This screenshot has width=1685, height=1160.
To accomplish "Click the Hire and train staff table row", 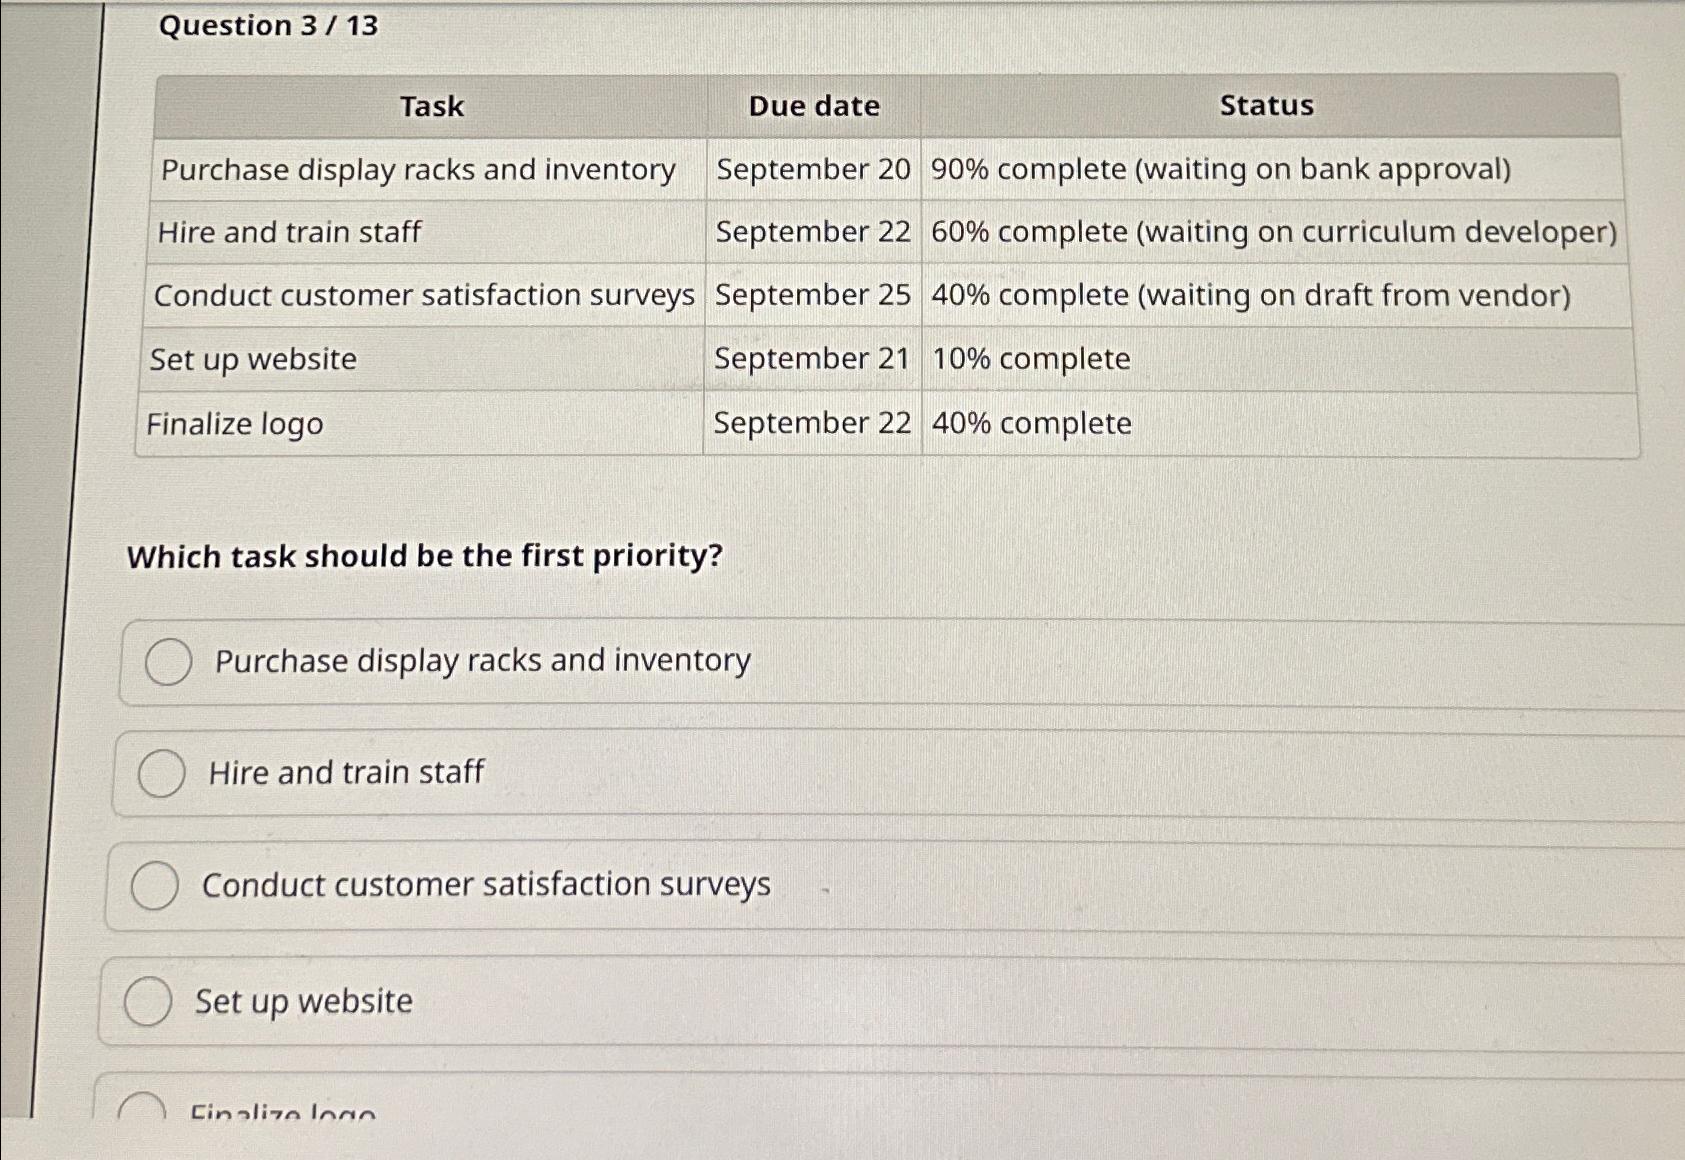I will (291, 233).
